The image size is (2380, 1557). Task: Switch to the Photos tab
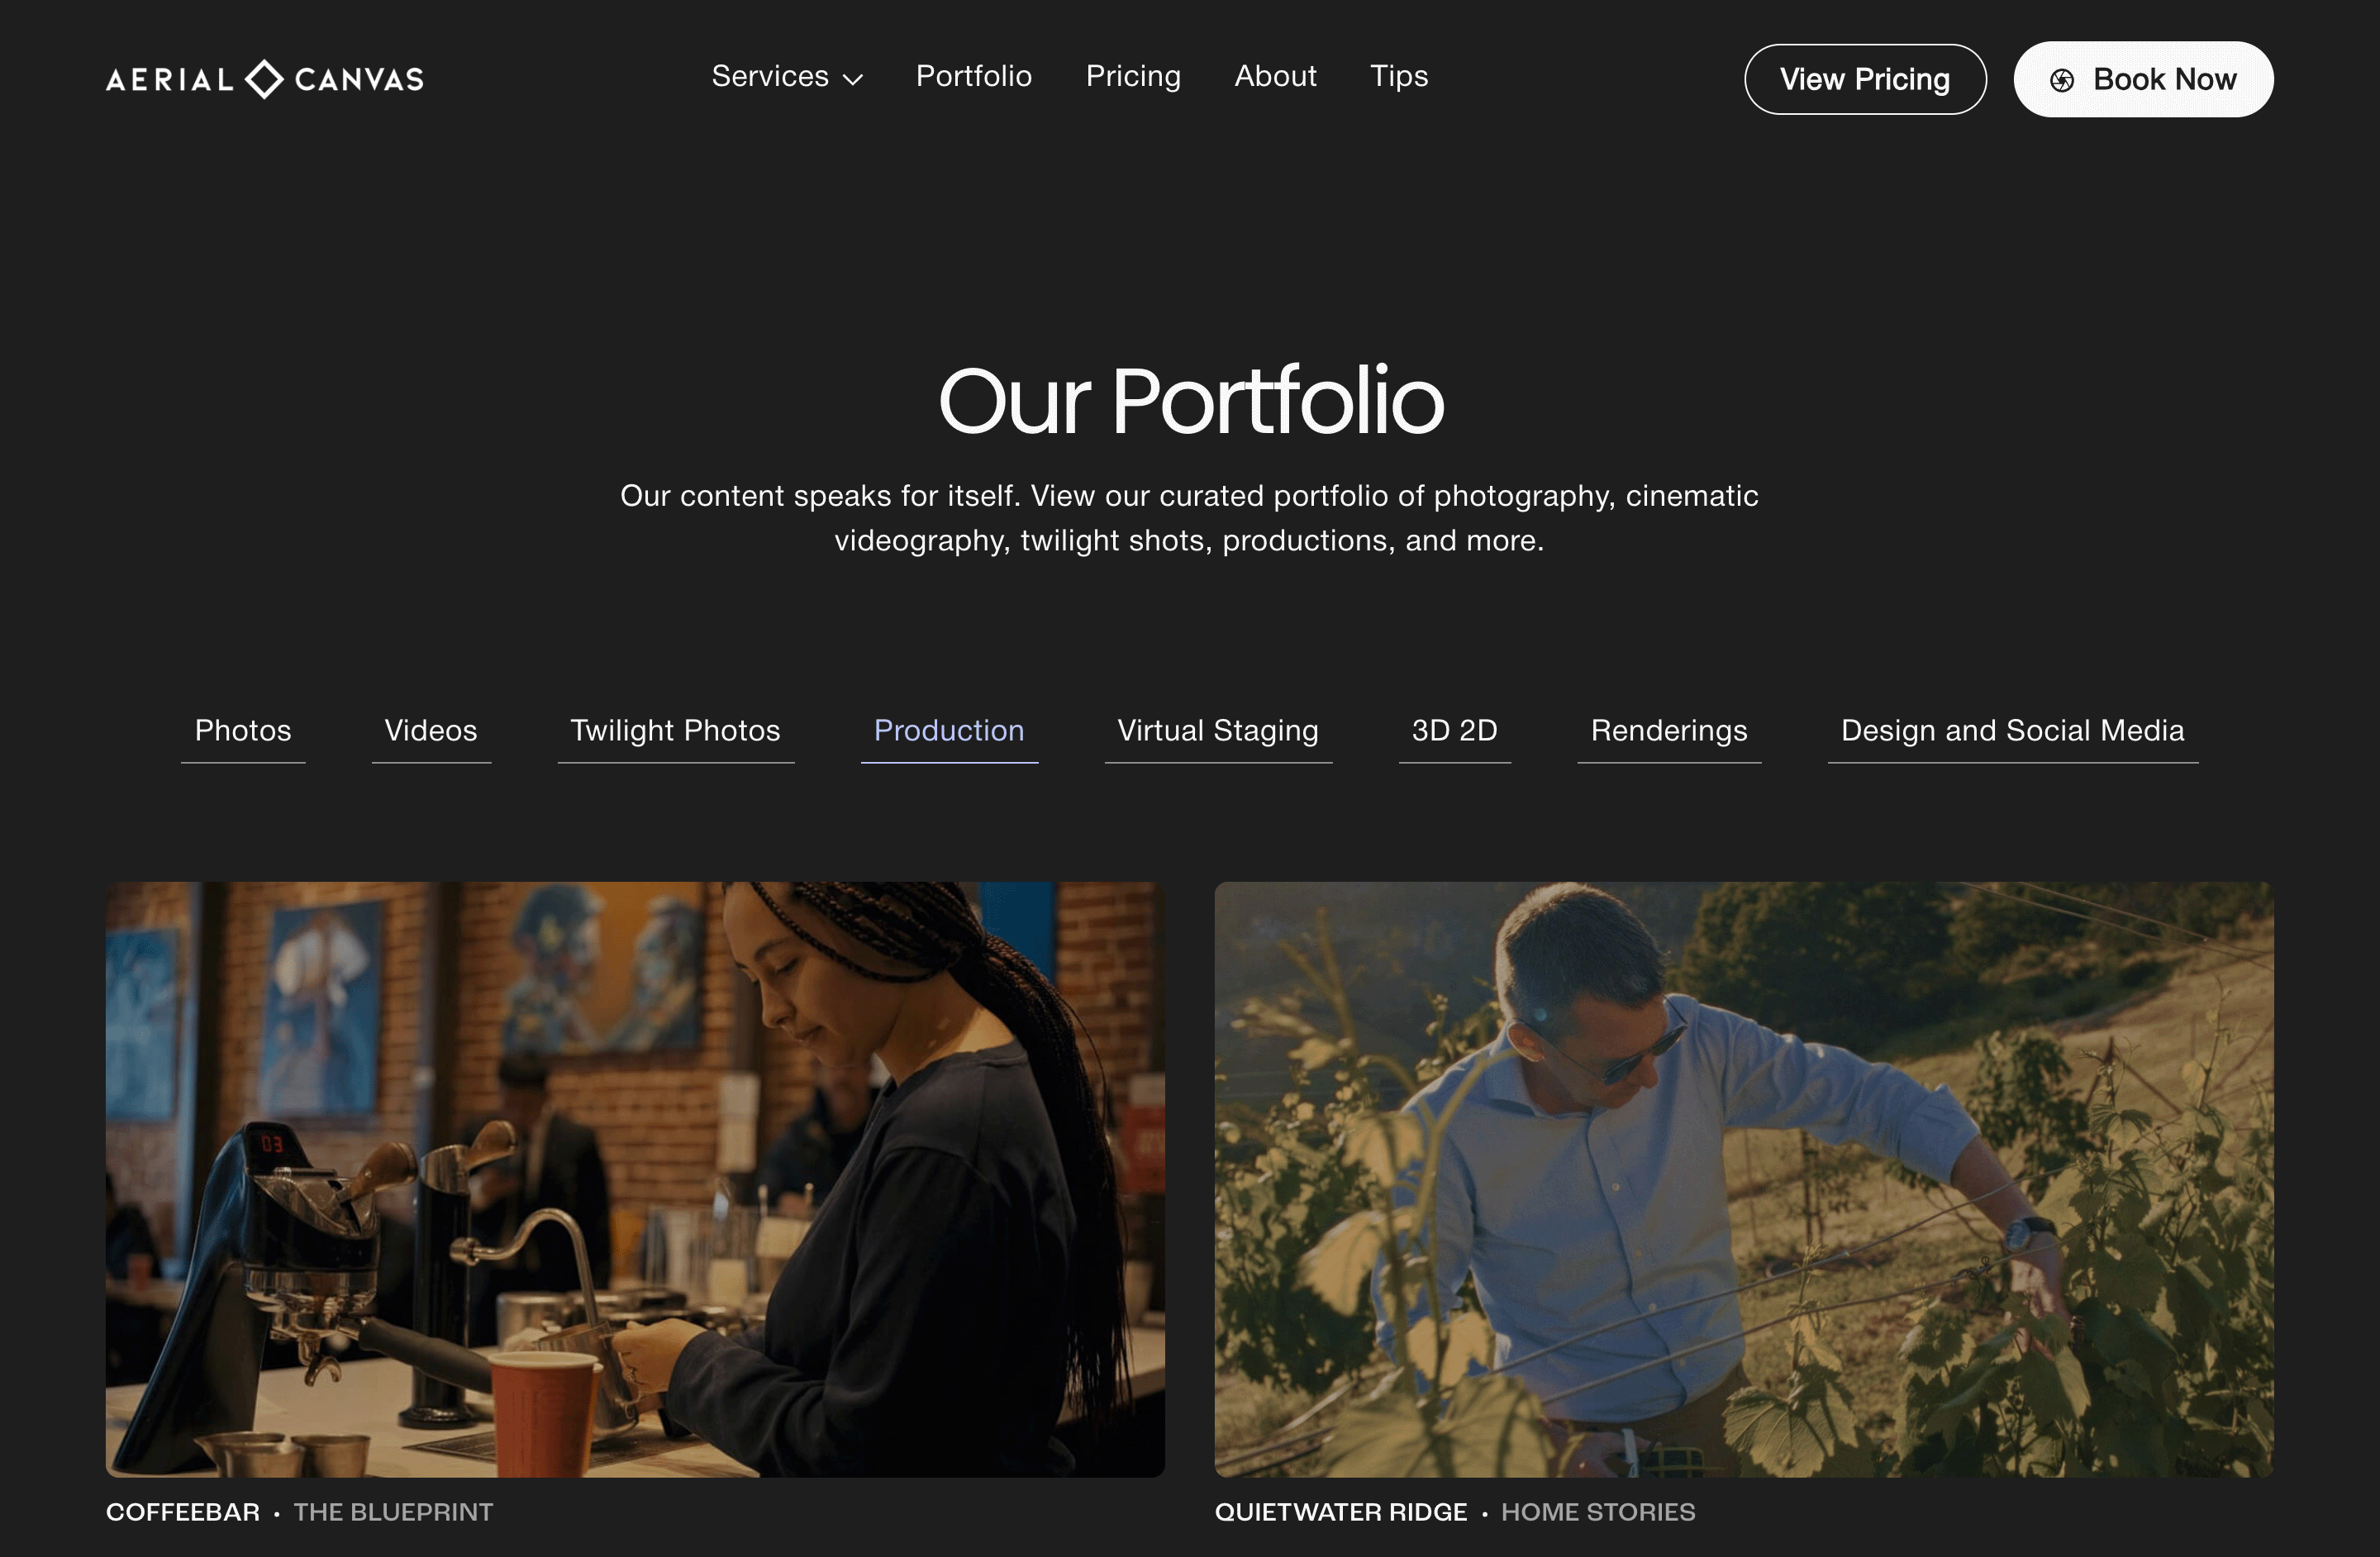point(243,731)
